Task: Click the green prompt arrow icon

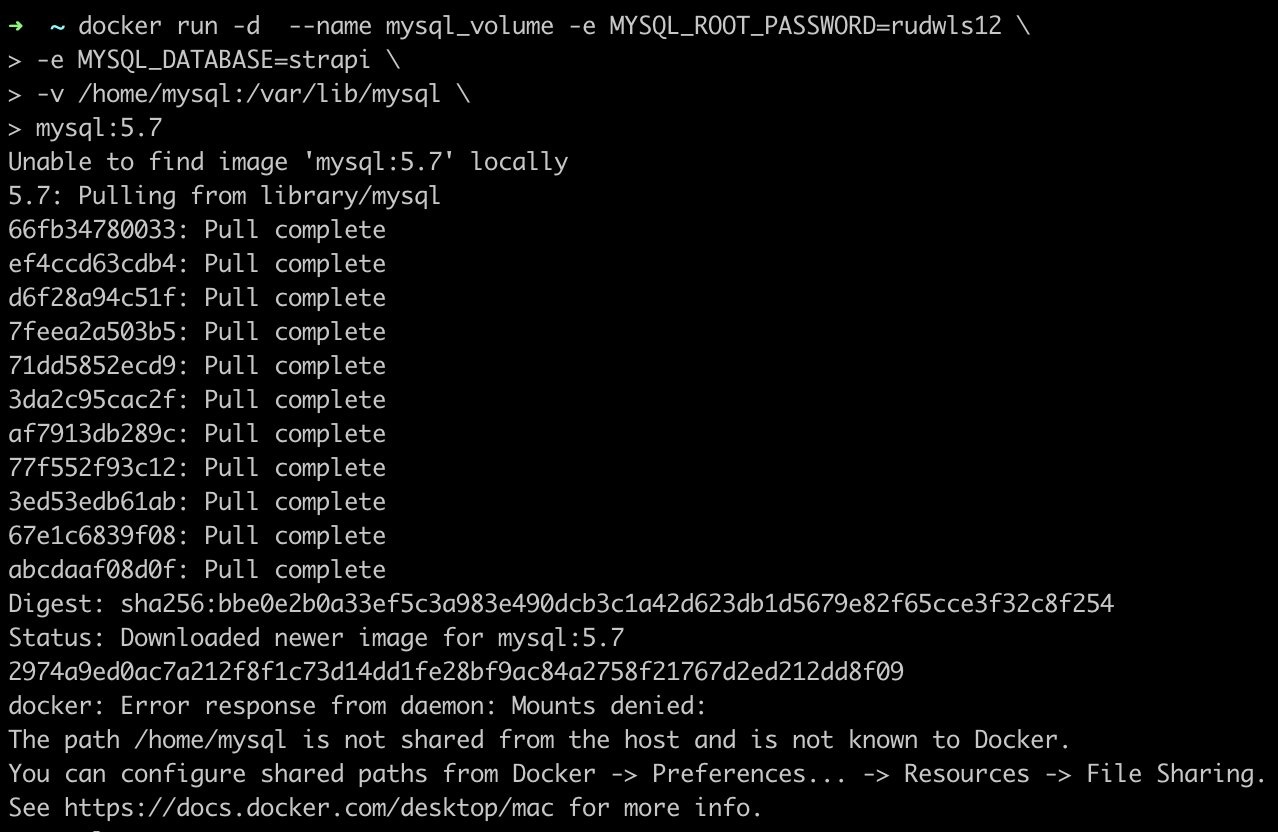Action: (15, 26)
